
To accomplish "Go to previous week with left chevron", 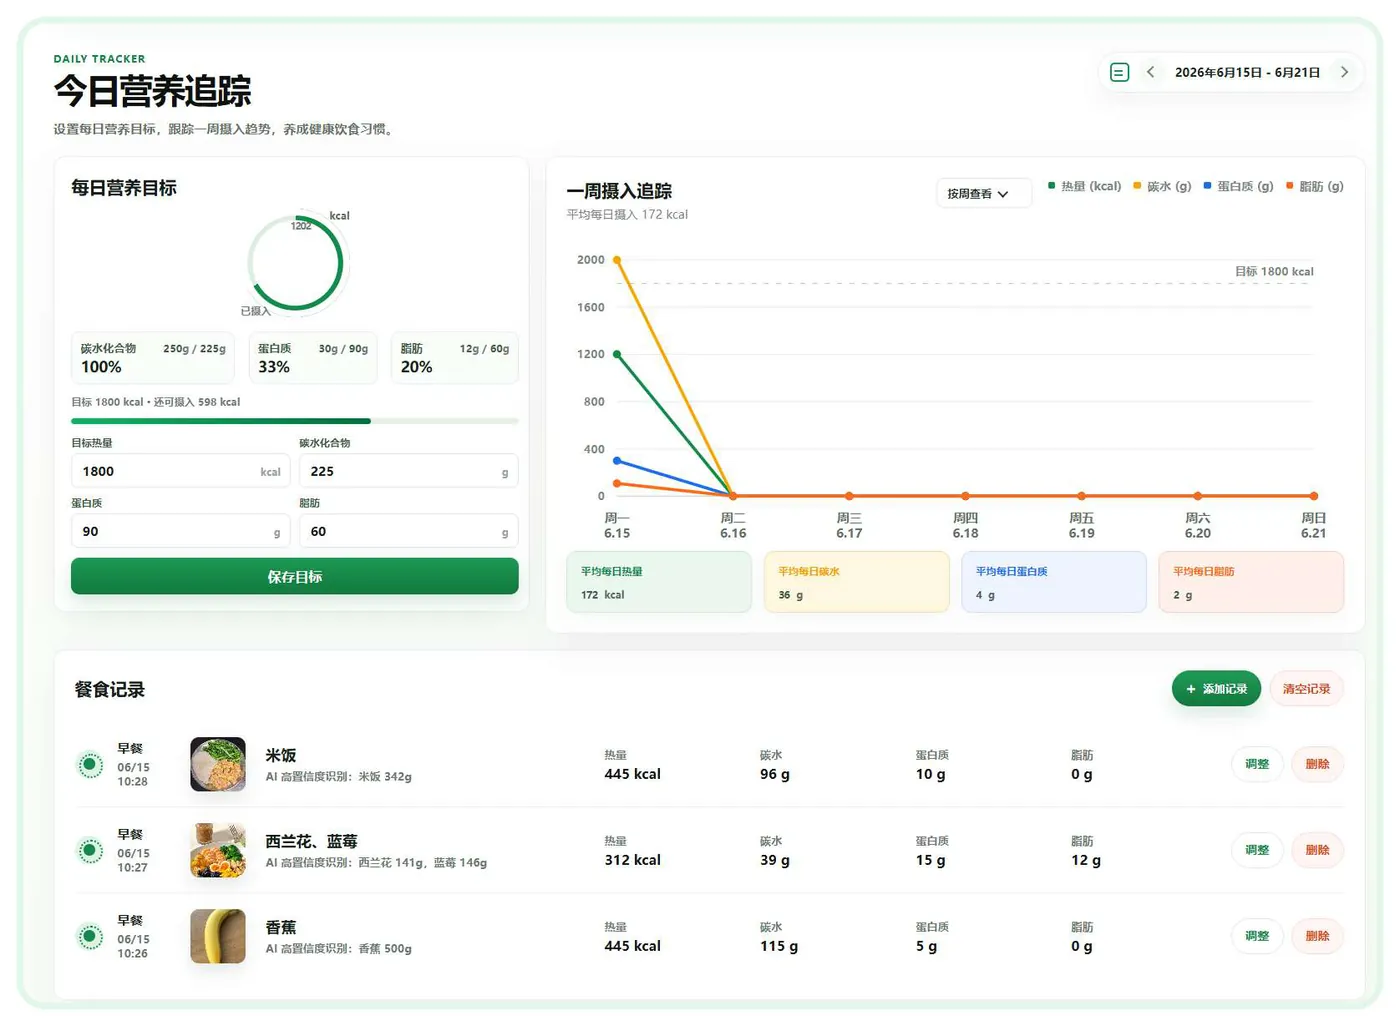I will coord(1151,72).
